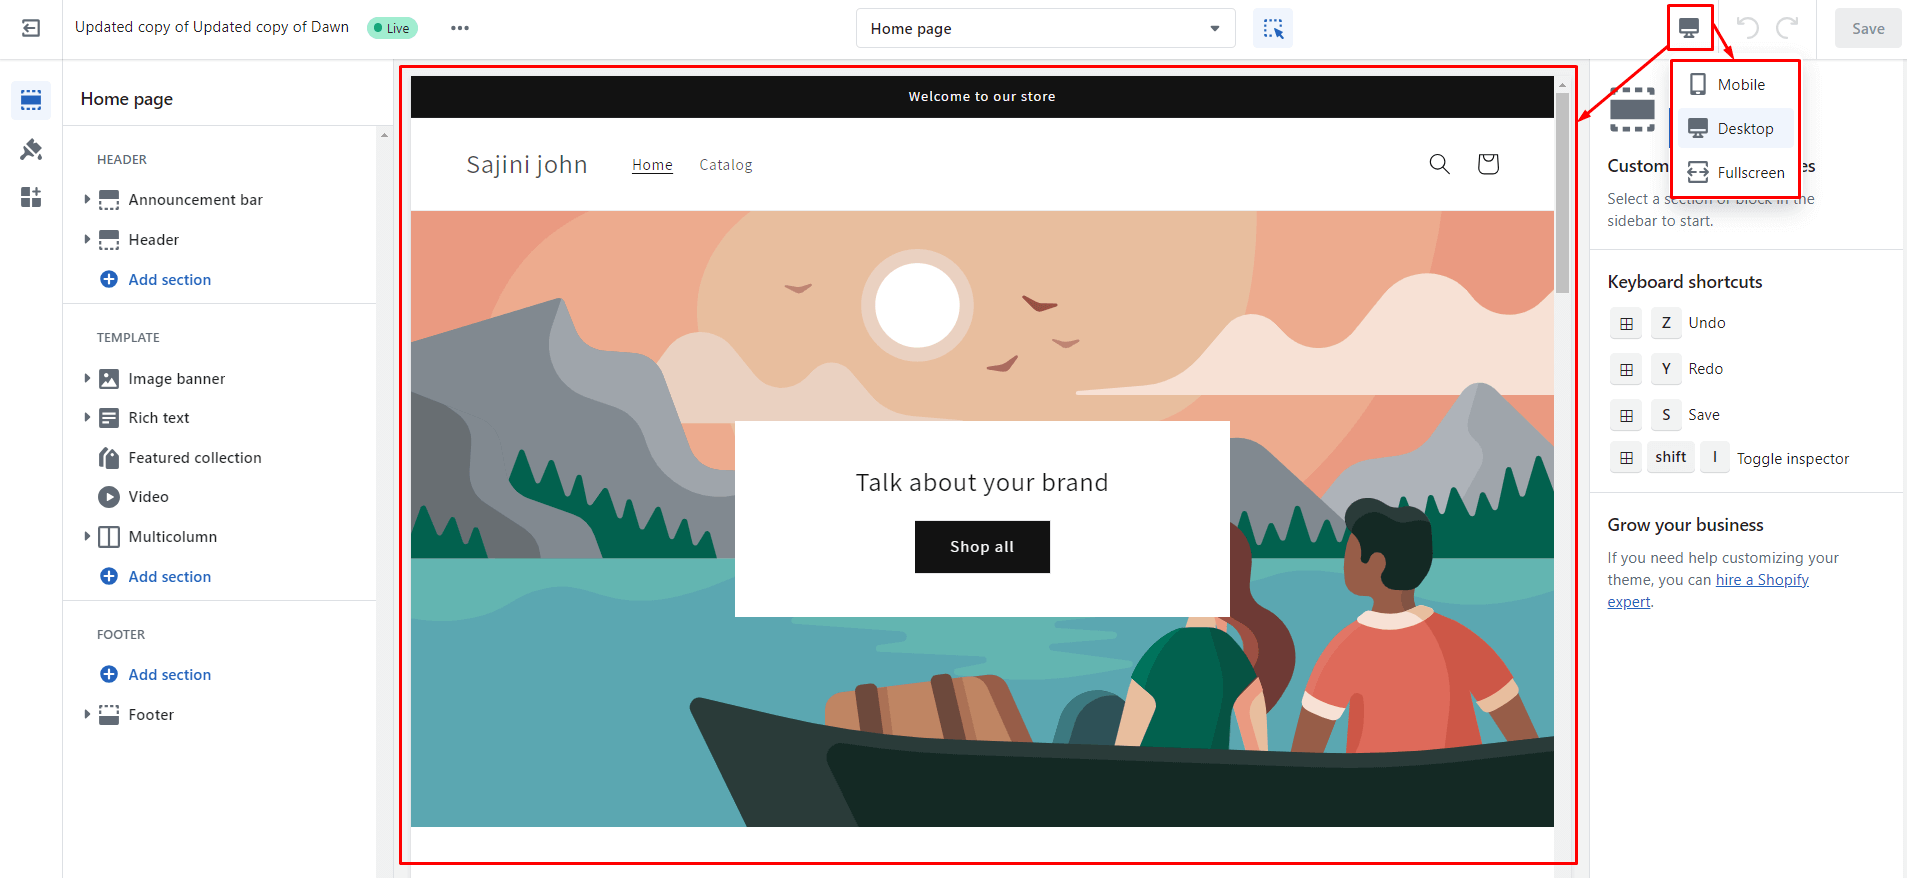Expand the Image banner section
This screenshot has width=1907, height=878.
(x=87, y=379)
